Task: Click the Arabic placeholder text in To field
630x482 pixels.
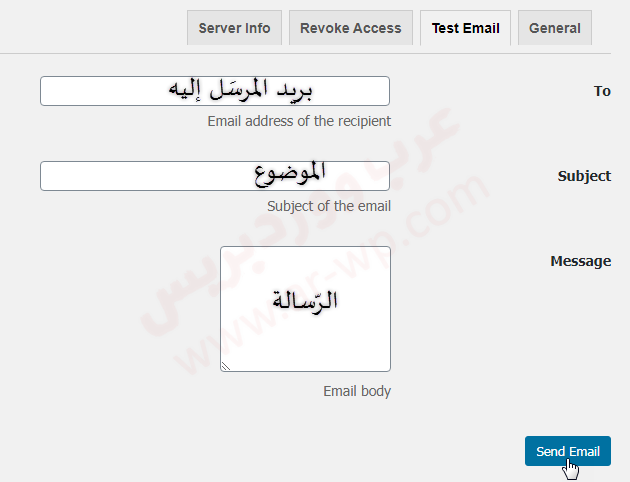Action: tap(240, 91)
